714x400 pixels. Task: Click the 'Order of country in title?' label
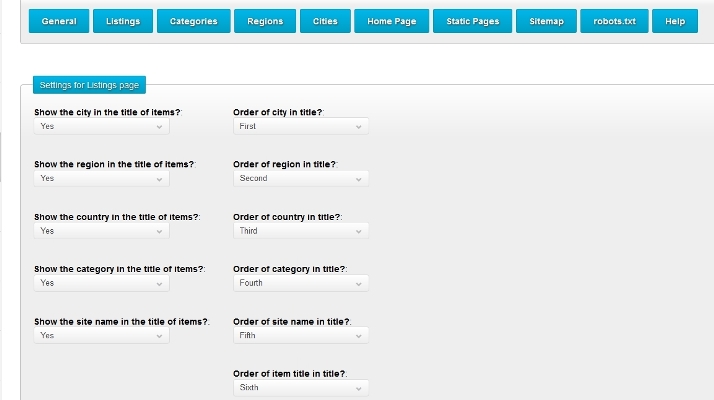(x=287, y=217)
